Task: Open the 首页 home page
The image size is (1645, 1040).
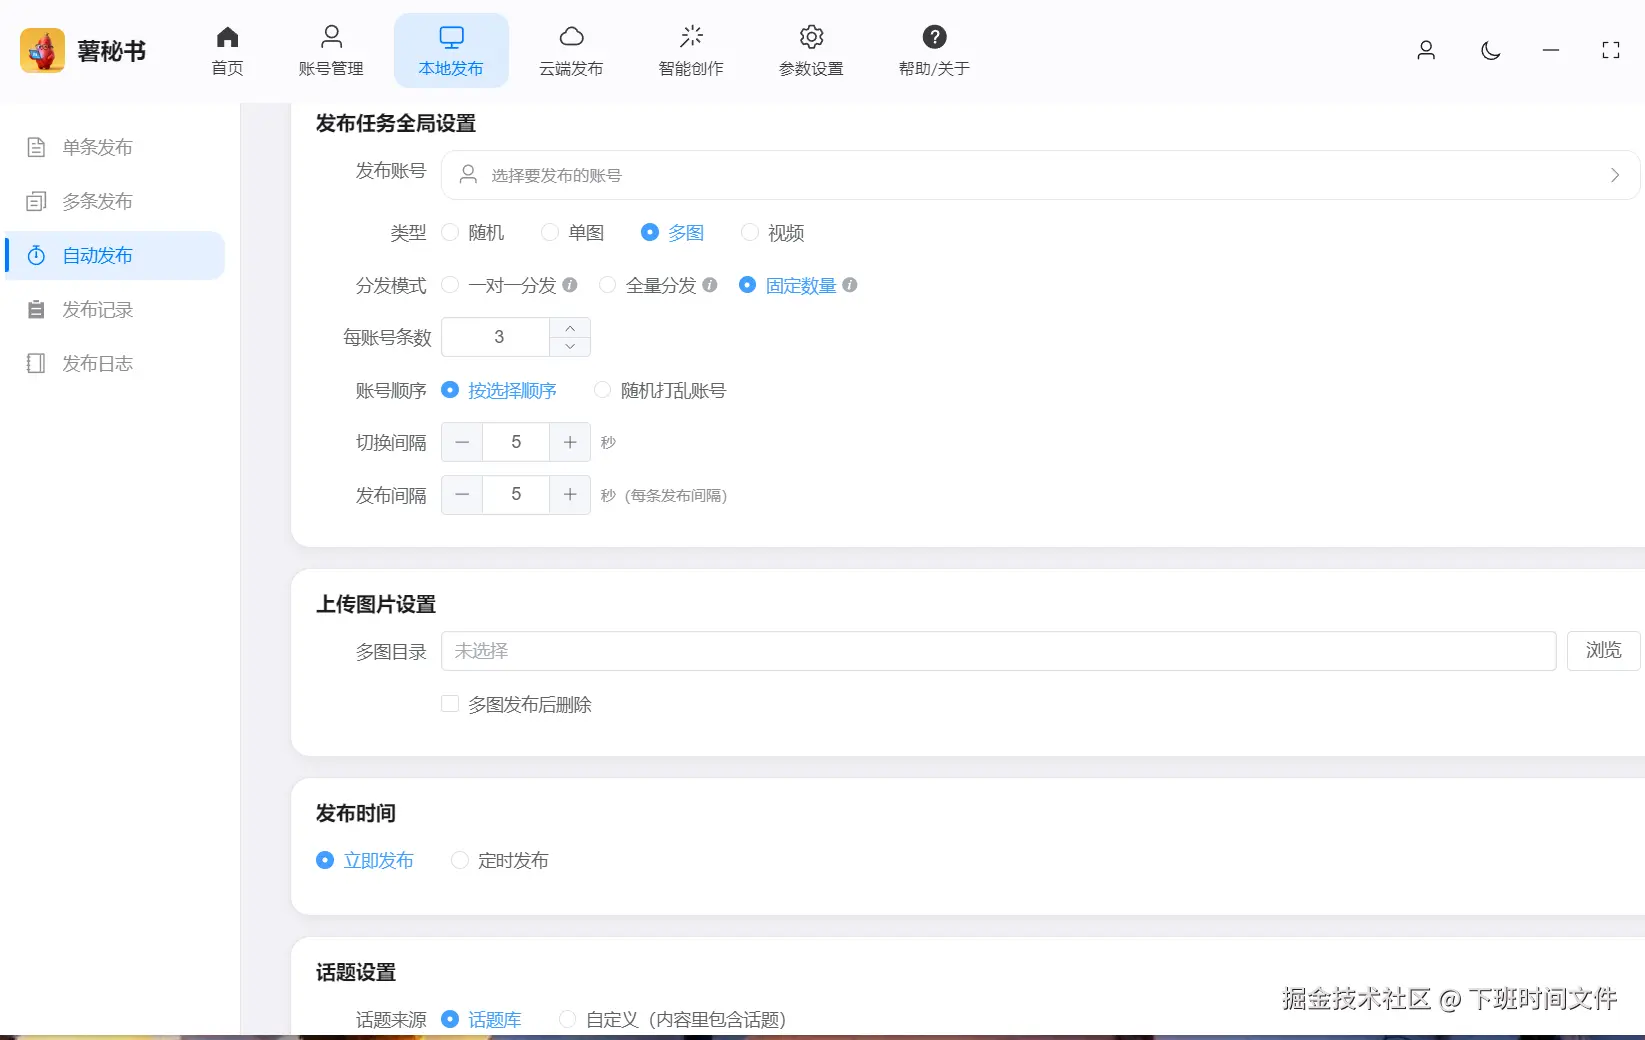Action: point(227,50)
